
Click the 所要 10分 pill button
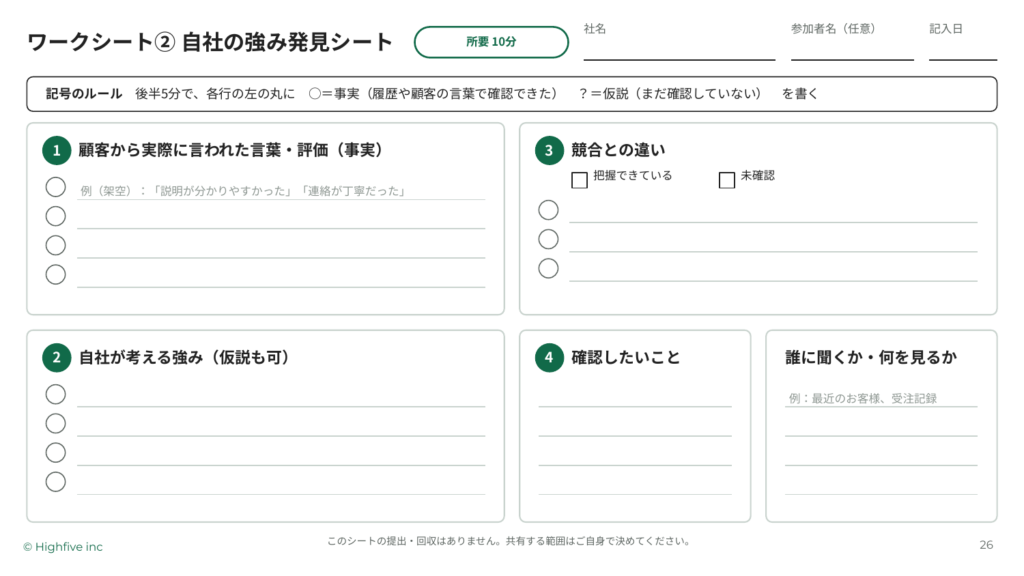coord(491,42)
